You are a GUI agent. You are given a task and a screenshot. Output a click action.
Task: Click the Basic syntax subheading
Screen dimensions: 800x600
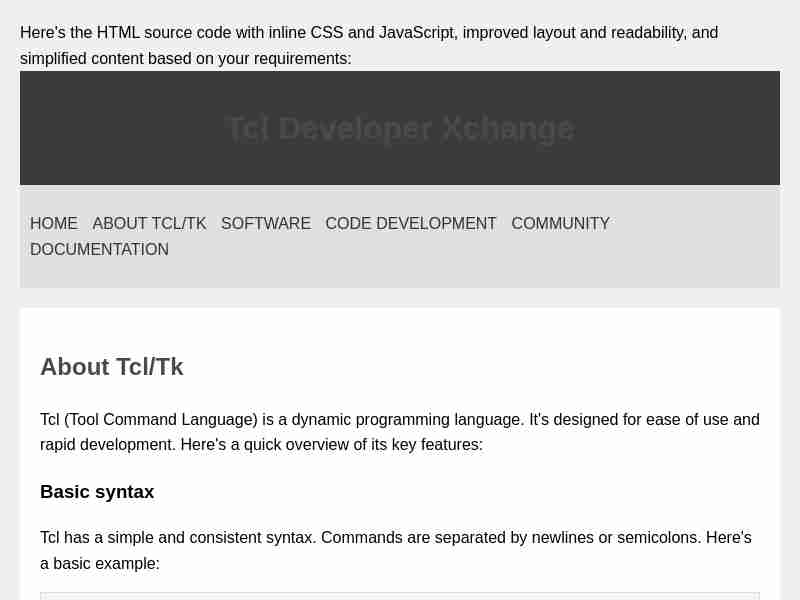click(x=97, y=492)
